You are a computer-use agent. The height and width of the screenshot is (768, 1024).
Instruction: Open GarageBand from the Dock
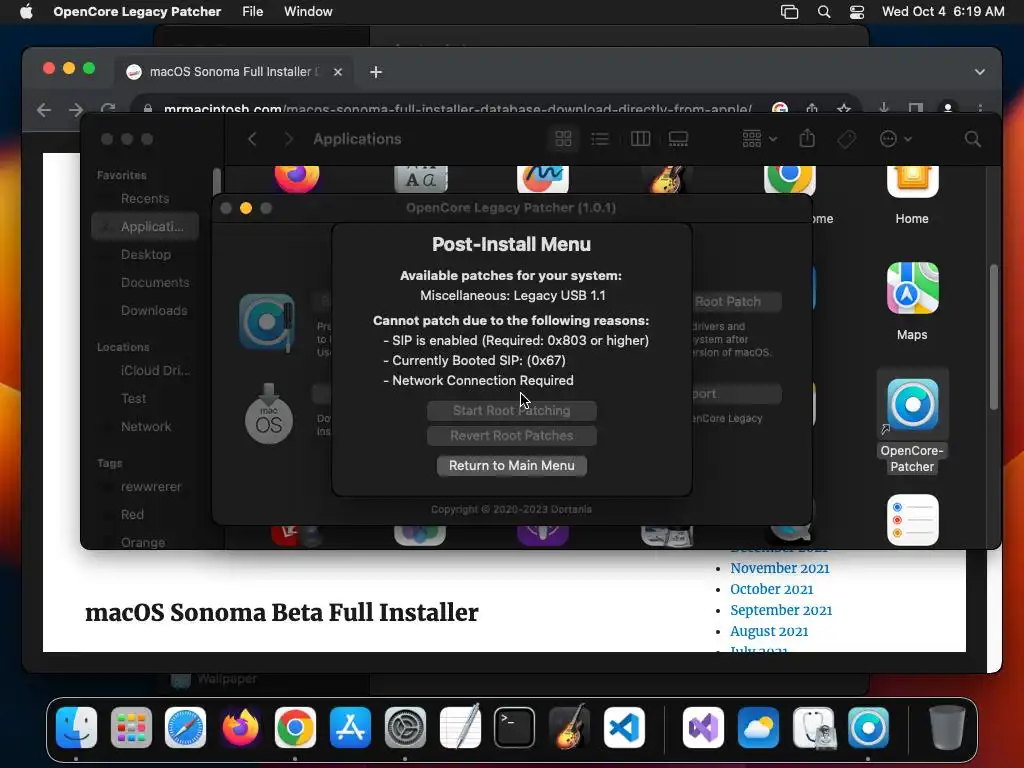569,728
